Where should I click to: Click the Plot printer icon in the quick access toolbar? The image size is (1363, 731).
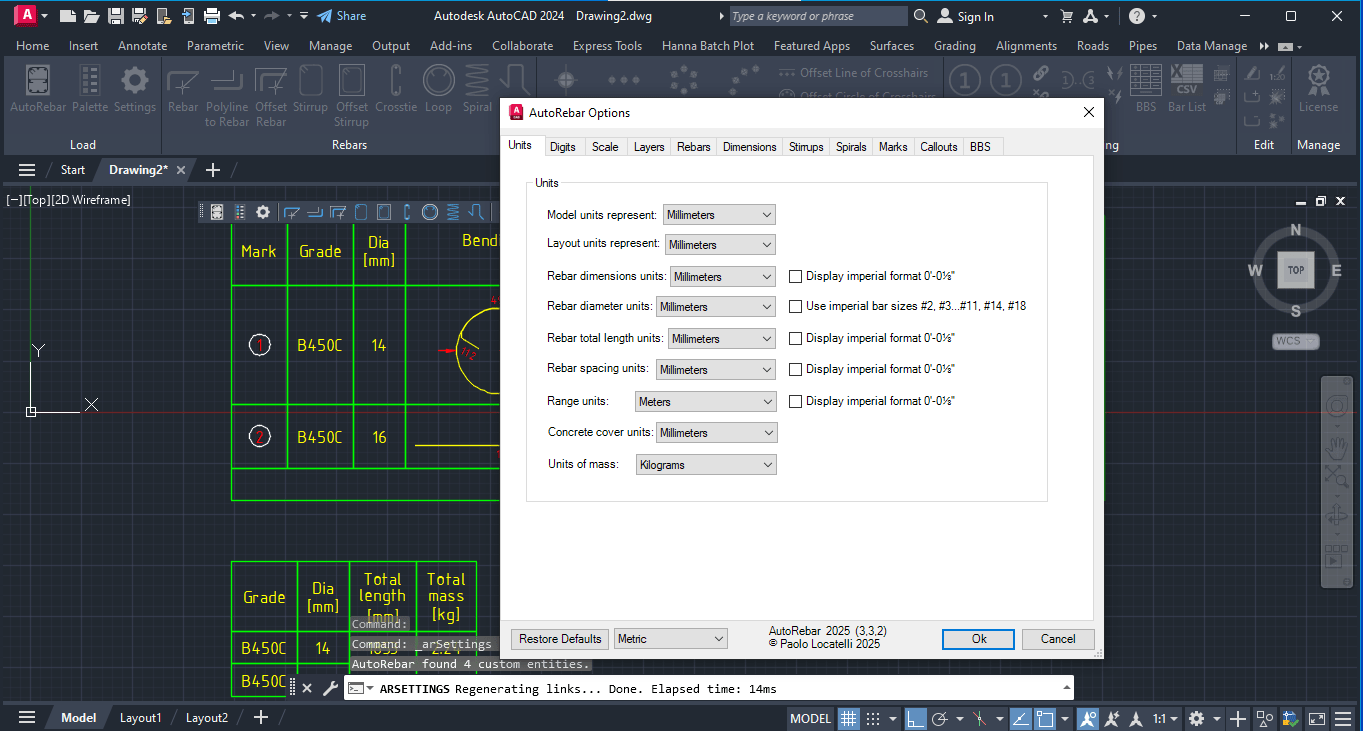pyautogui.click(x=212, y=16)
